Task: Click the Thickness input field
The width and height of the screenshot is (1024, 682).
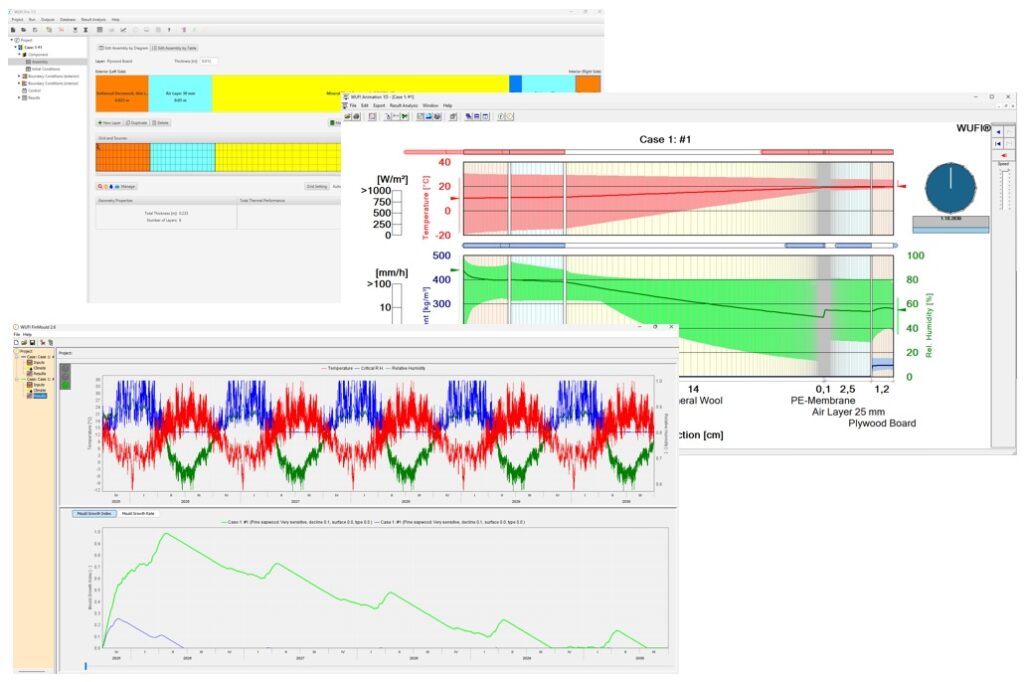Action: tap(207, 61)
